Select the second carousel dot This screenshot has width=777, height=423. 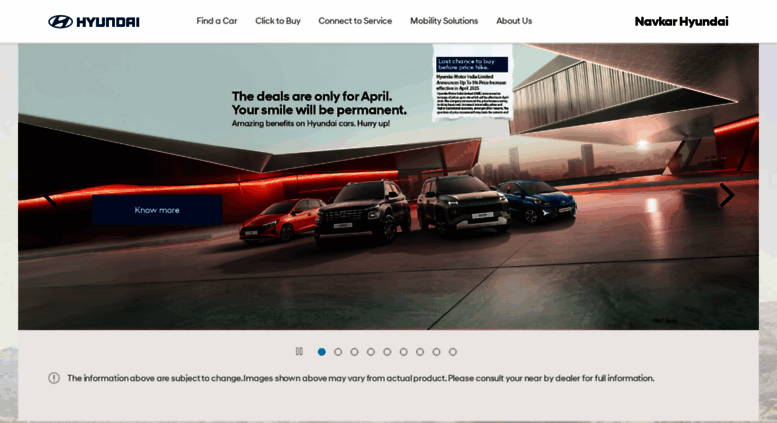338,352
